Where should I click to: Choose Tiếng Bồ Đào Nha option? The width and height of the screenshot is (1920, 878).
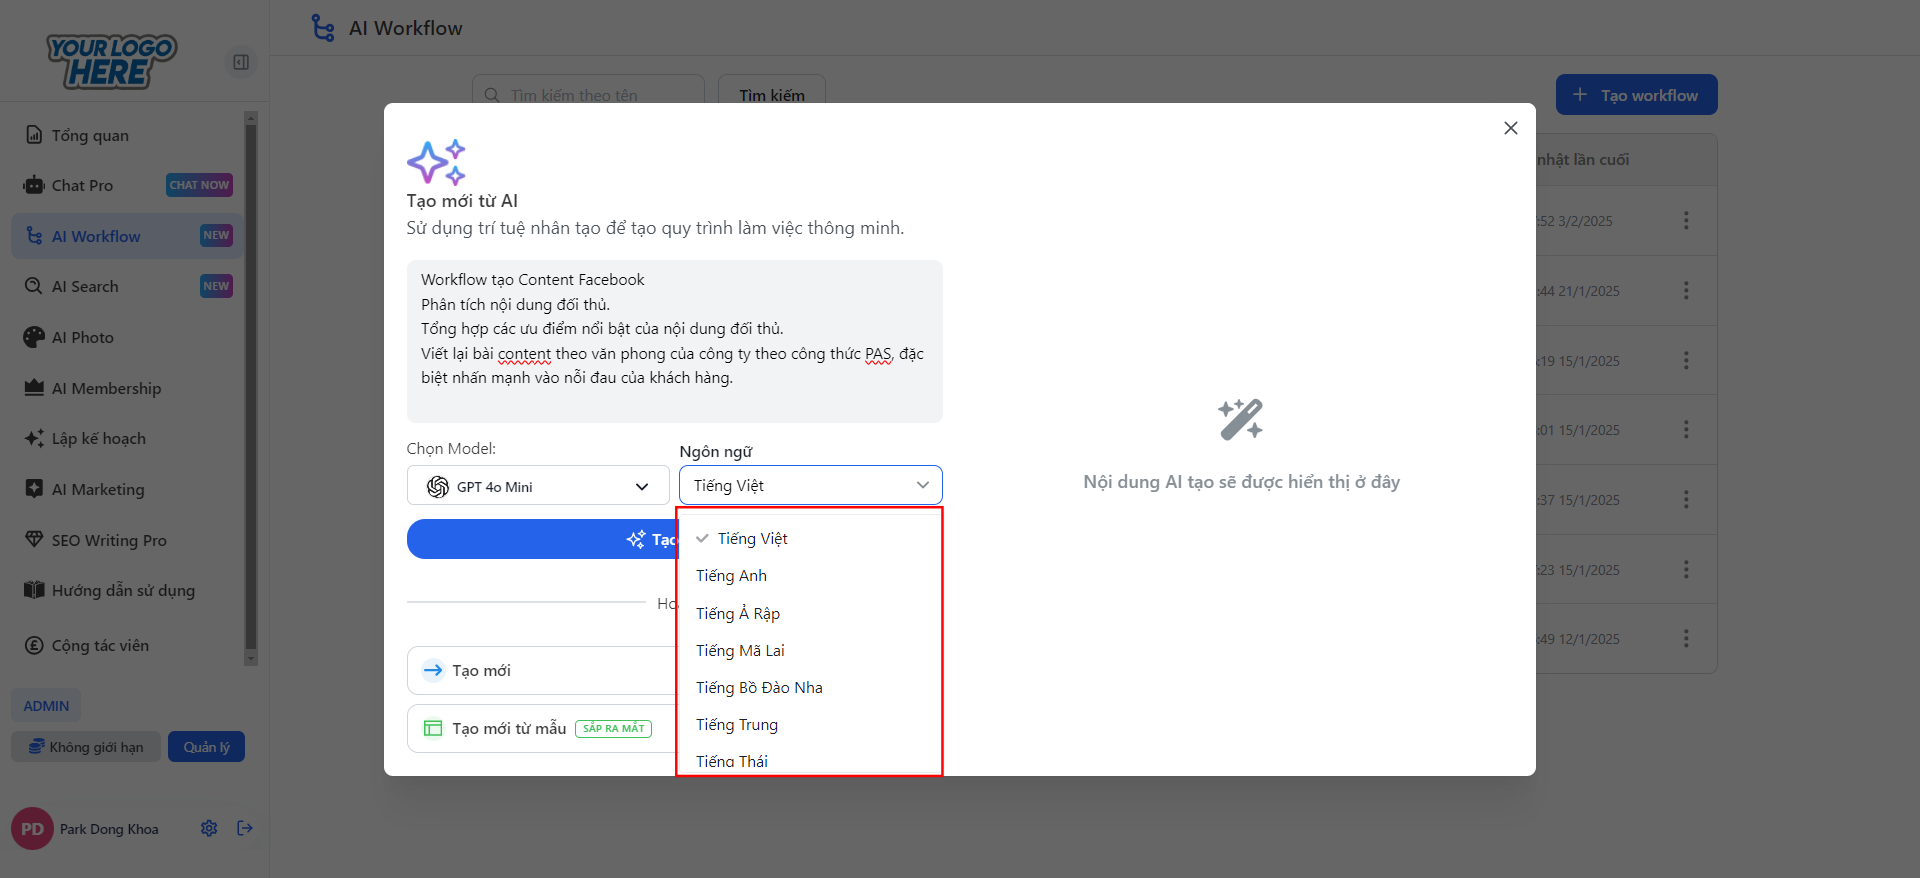[x=759, y=688]
